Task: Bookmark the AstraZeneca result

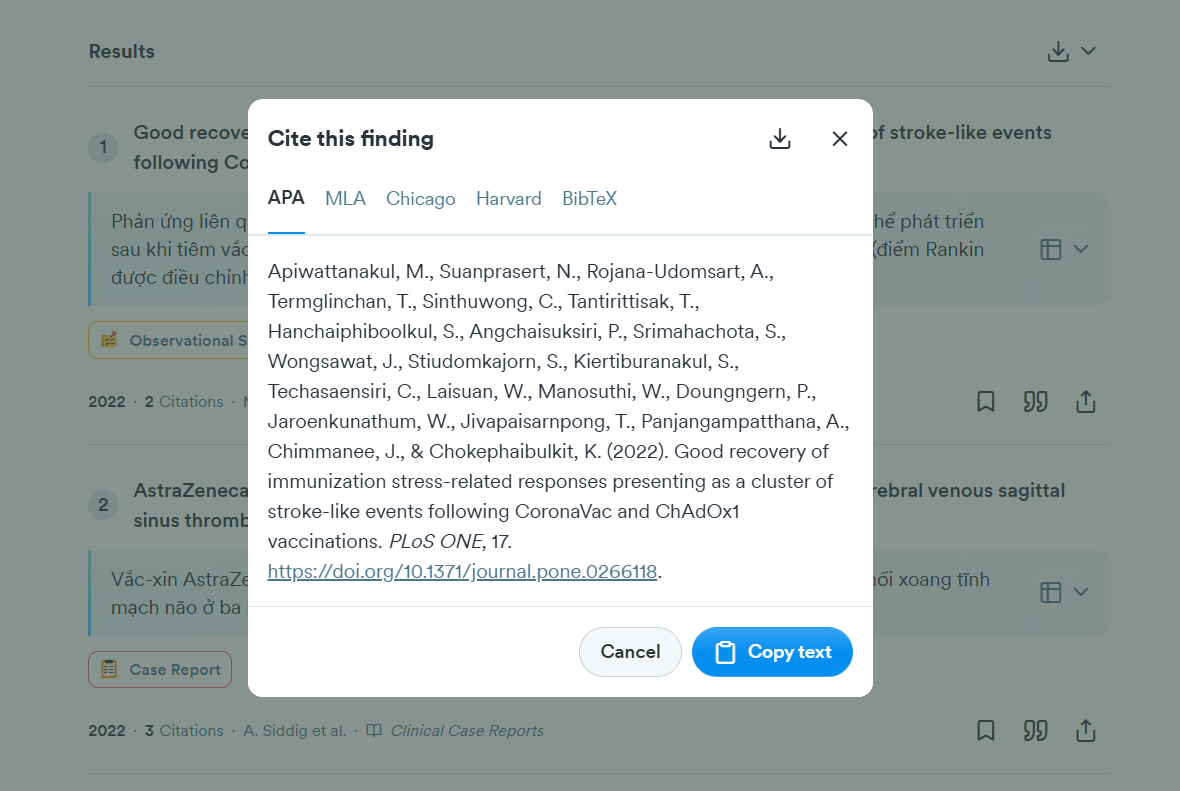Action: pyautogui.click(x=986, y=731)
